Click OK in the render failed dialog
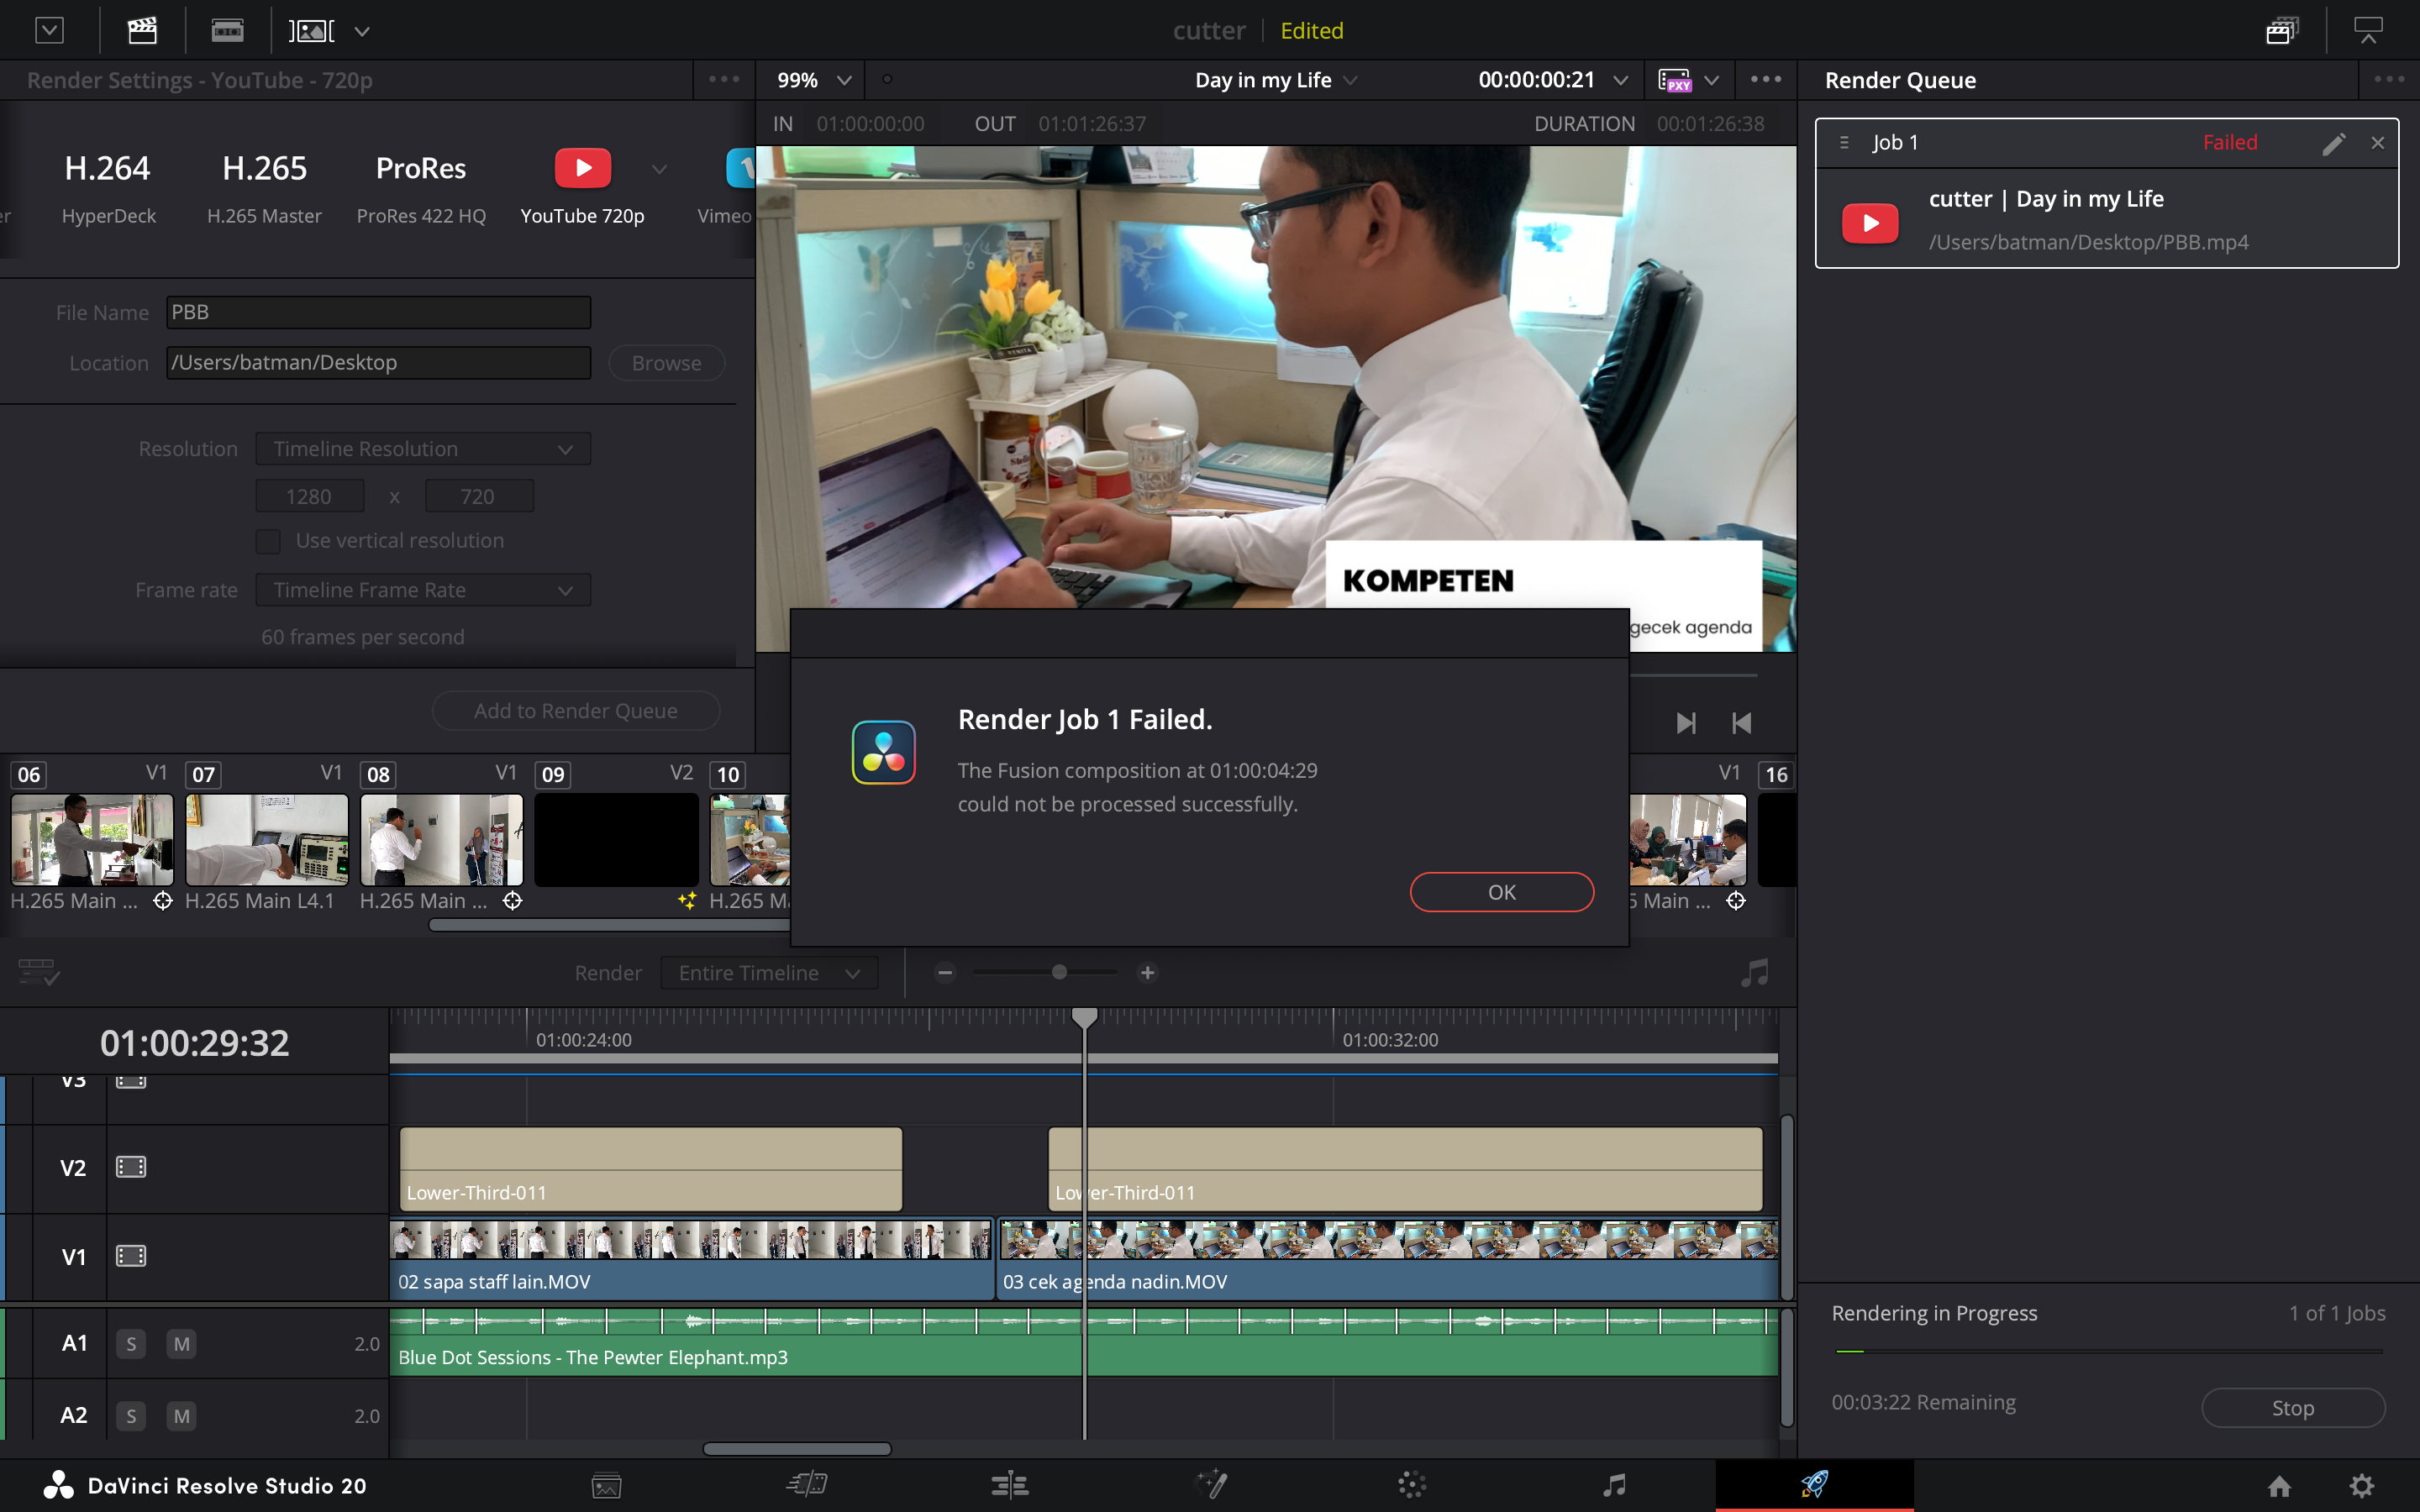Screen dimensions: 2420x1512 1501,892
